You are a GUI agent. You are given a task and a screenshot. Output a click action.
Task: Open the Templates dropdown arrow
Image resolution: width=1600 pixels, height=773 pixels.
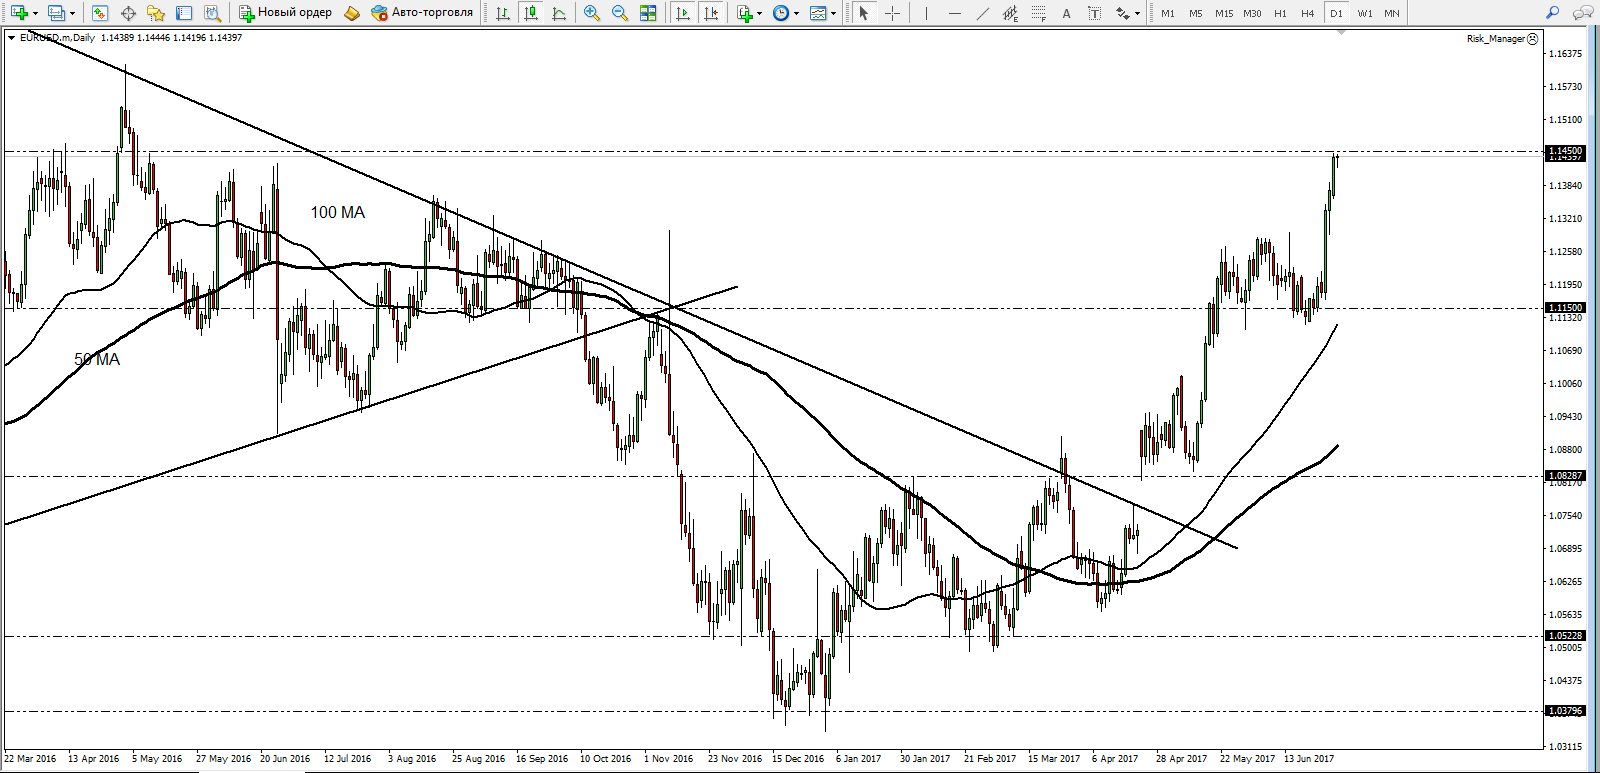pyautogui.click(x=834, y=14)
